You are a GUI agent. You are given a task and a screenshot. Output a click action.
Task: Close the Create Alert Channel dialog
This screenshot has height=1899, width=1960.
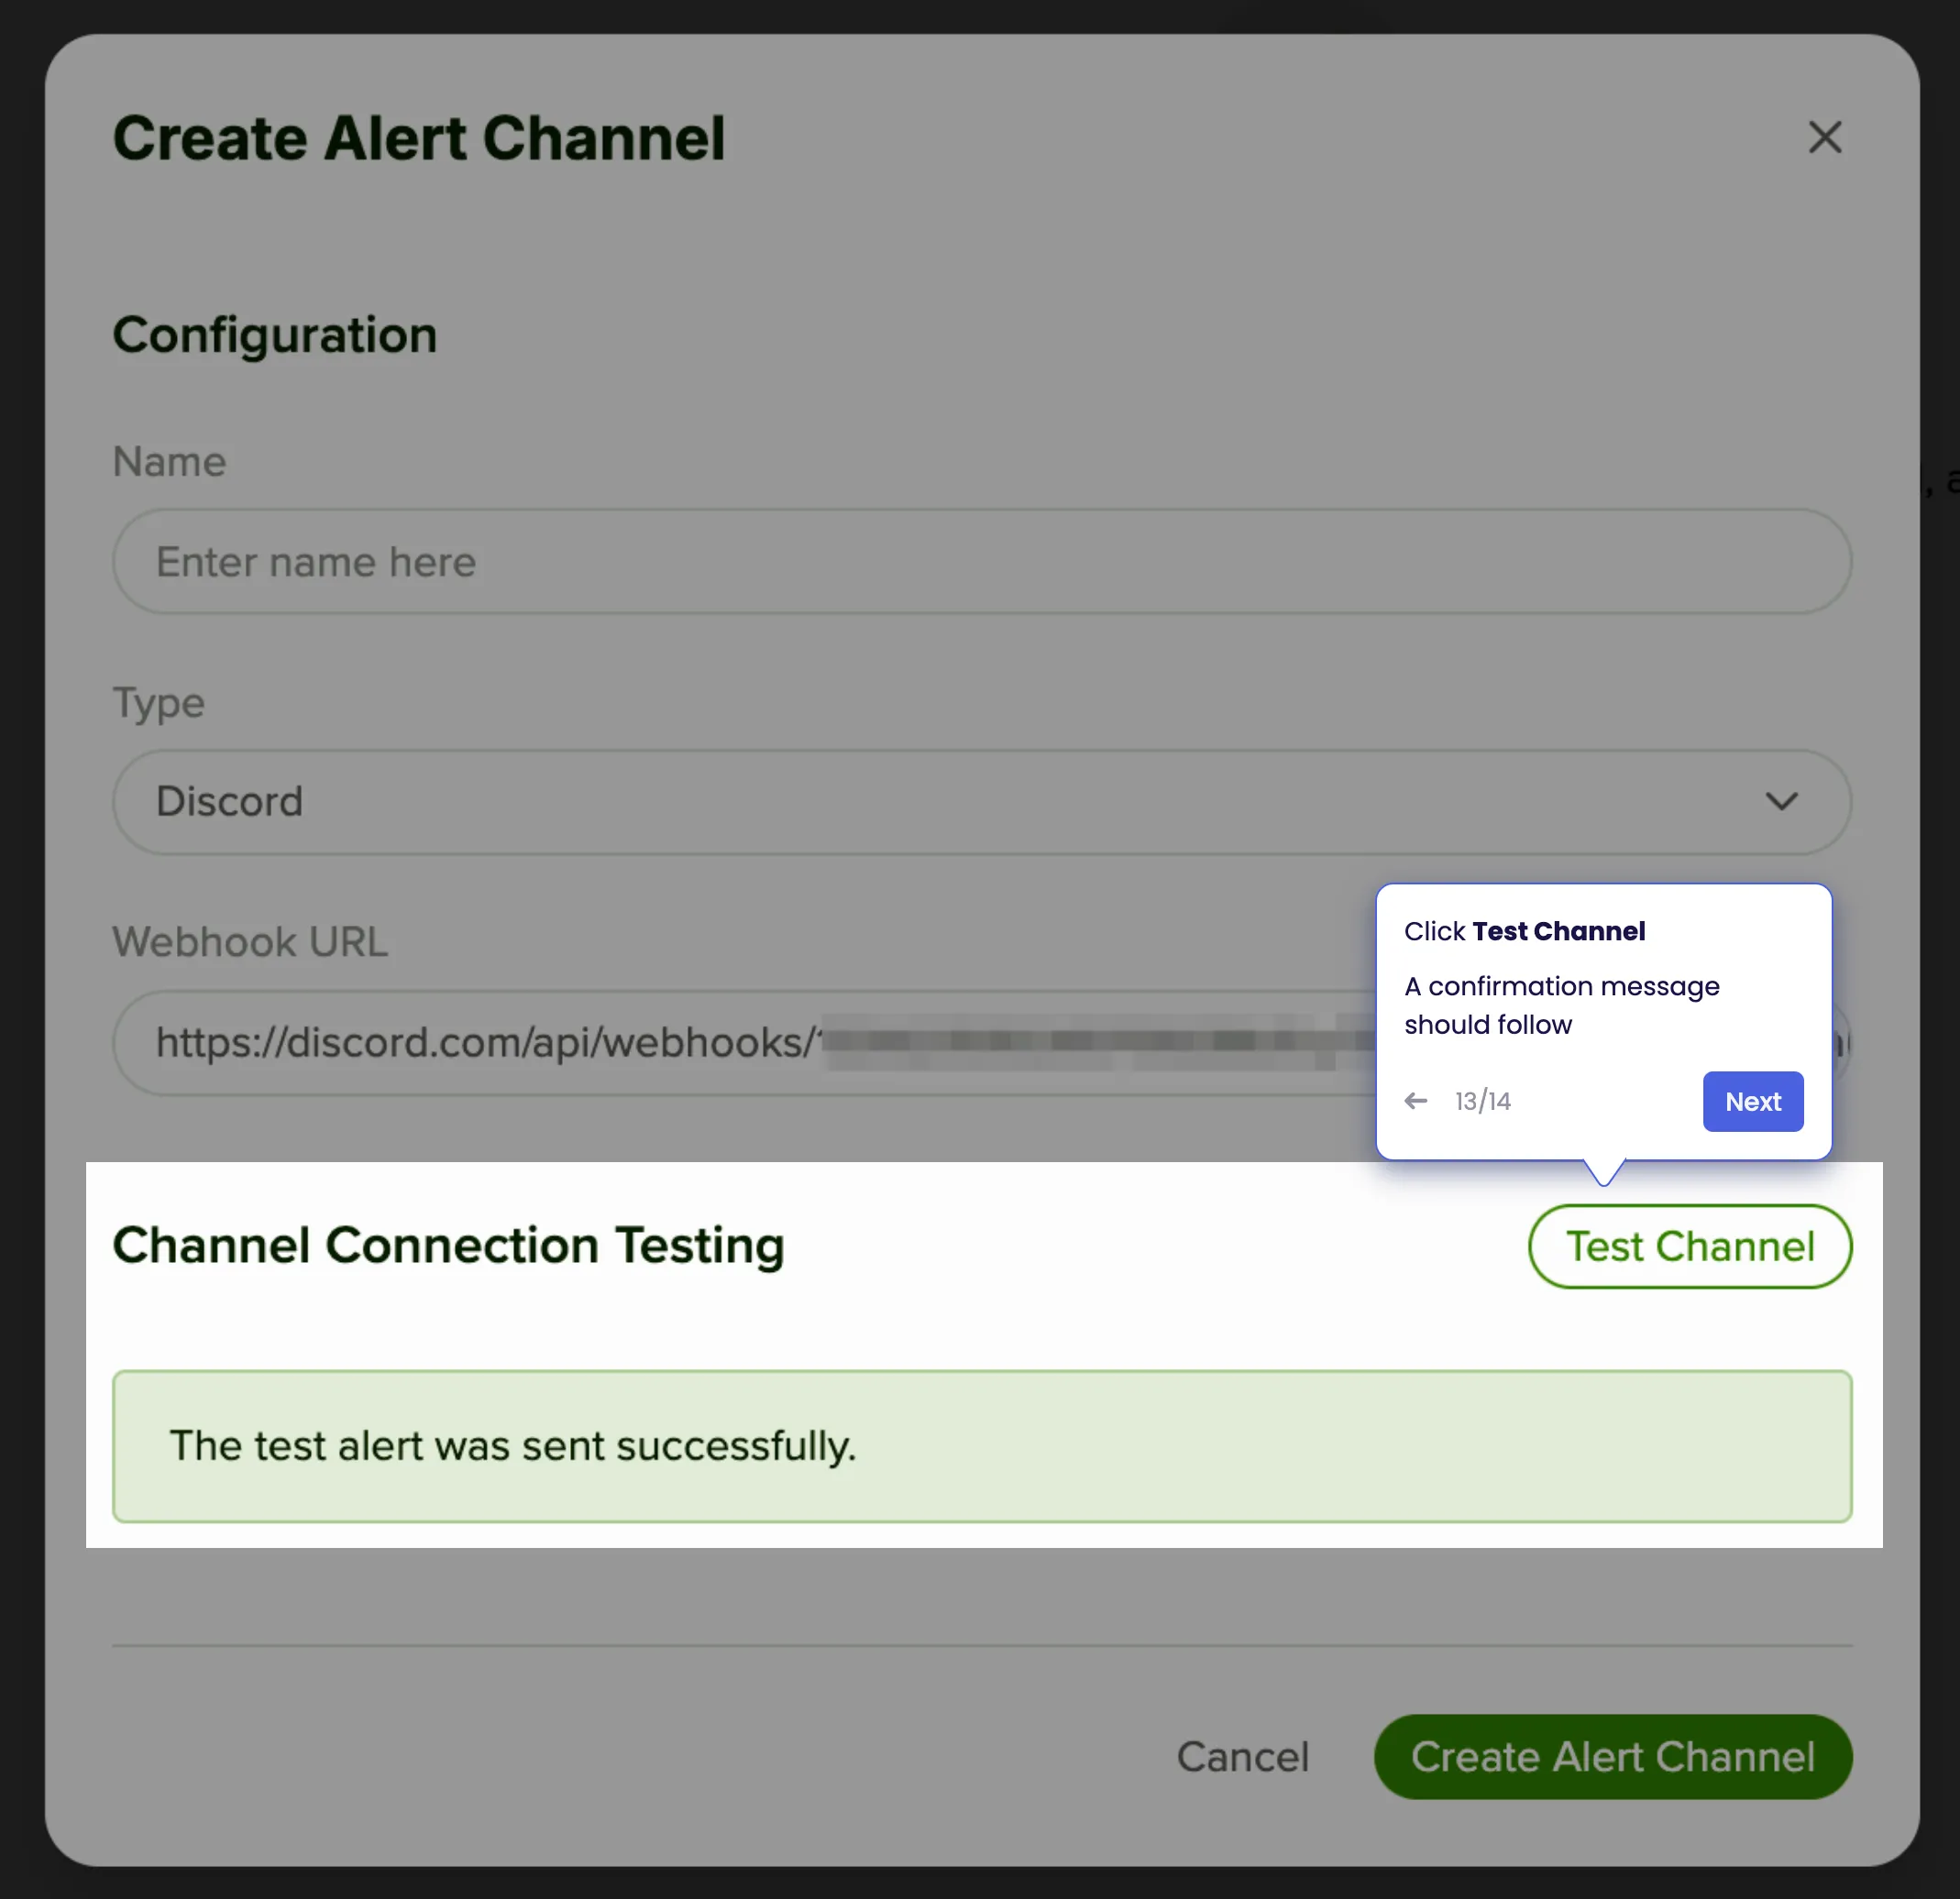(1825, 137)
